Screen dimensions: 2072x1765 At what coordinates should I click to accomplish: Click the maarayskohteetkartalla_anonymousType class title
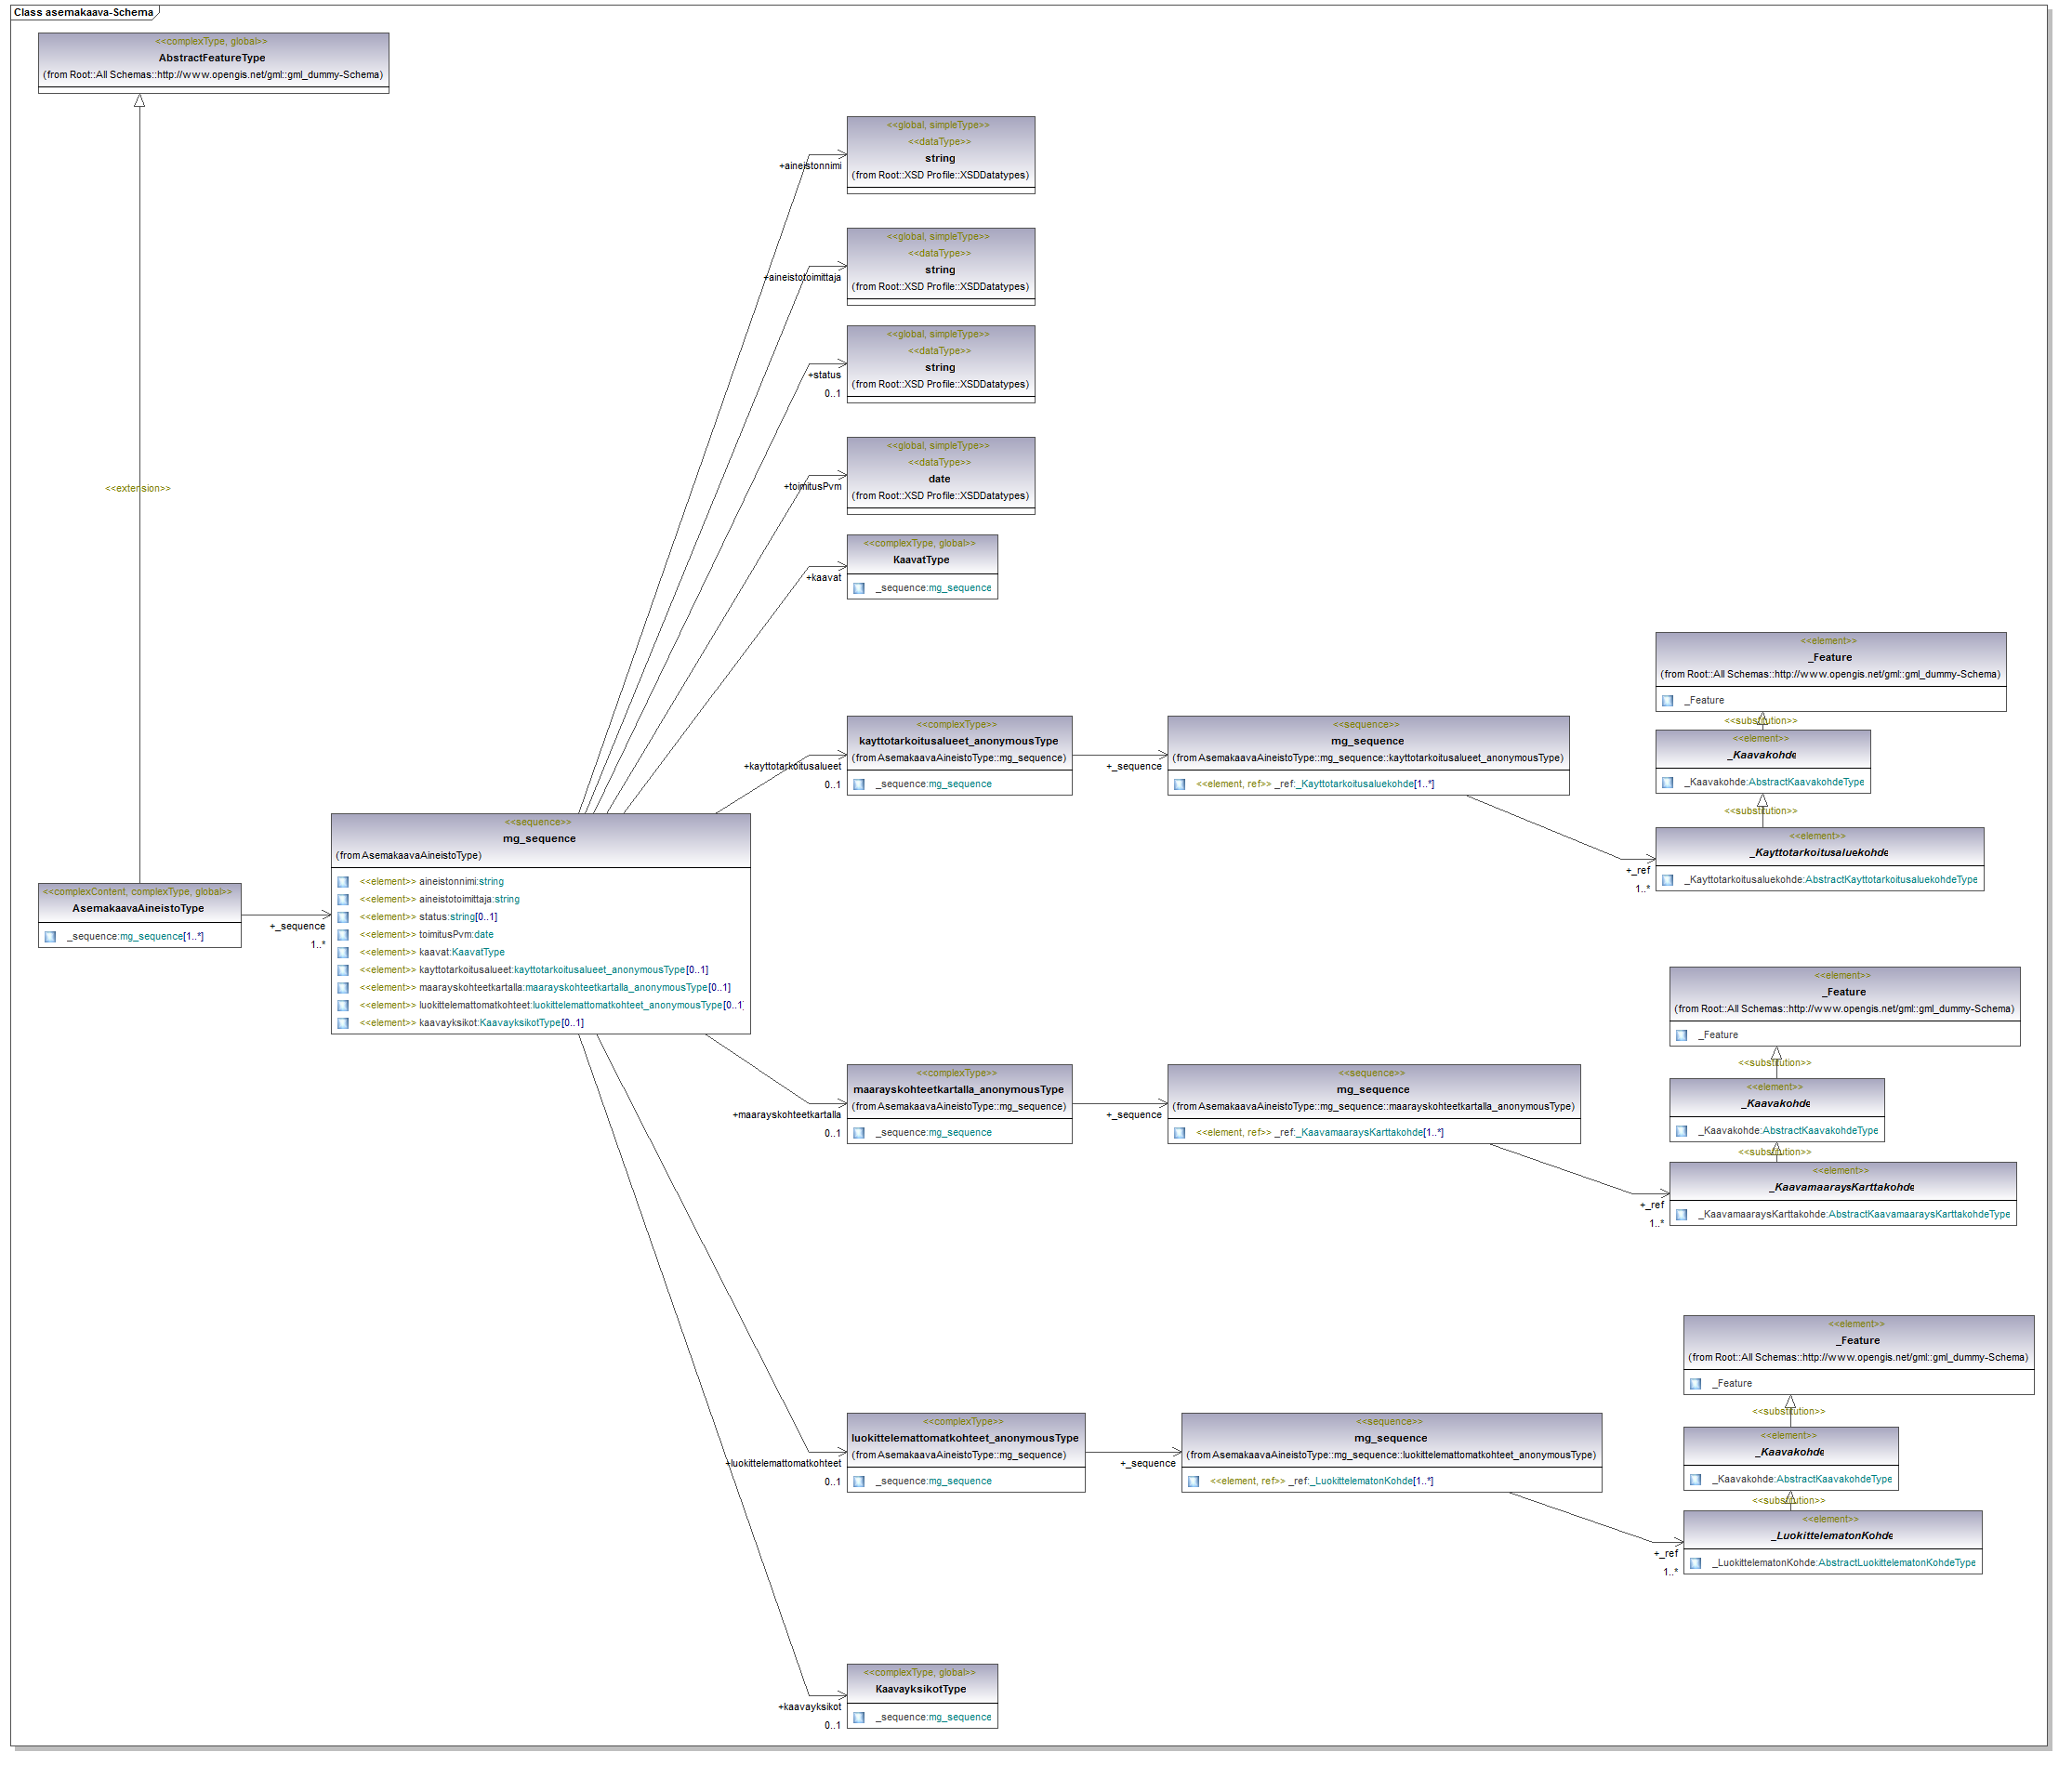[958, 1090]
